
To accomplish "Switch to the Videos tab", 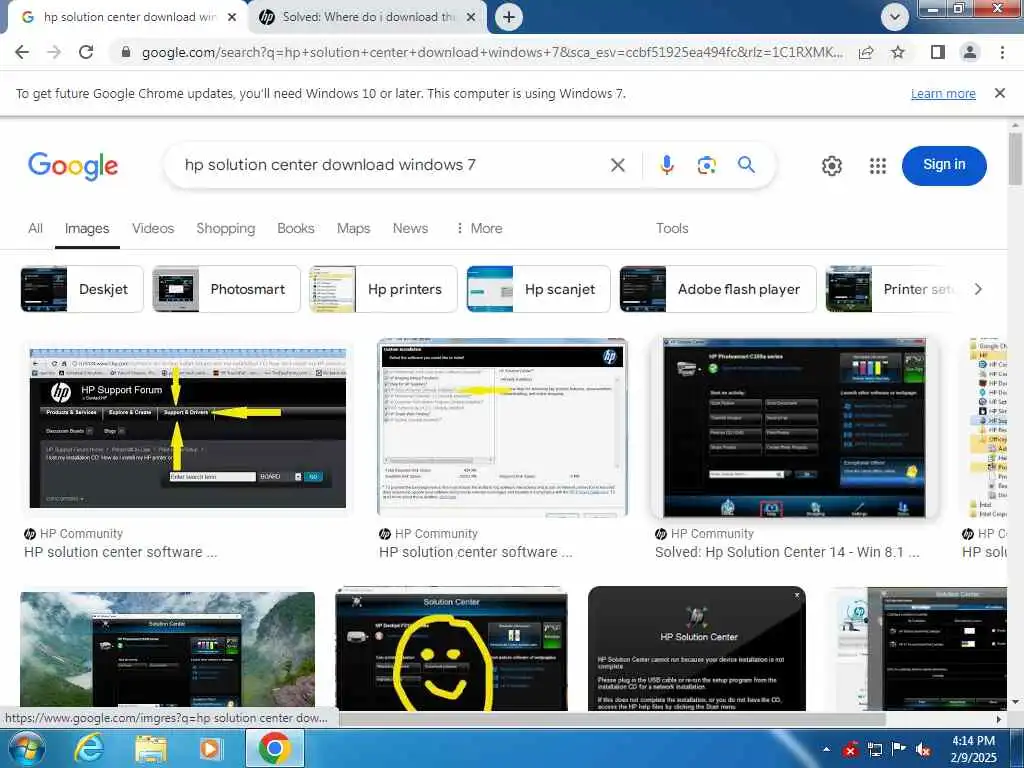I will pos(153,229).
